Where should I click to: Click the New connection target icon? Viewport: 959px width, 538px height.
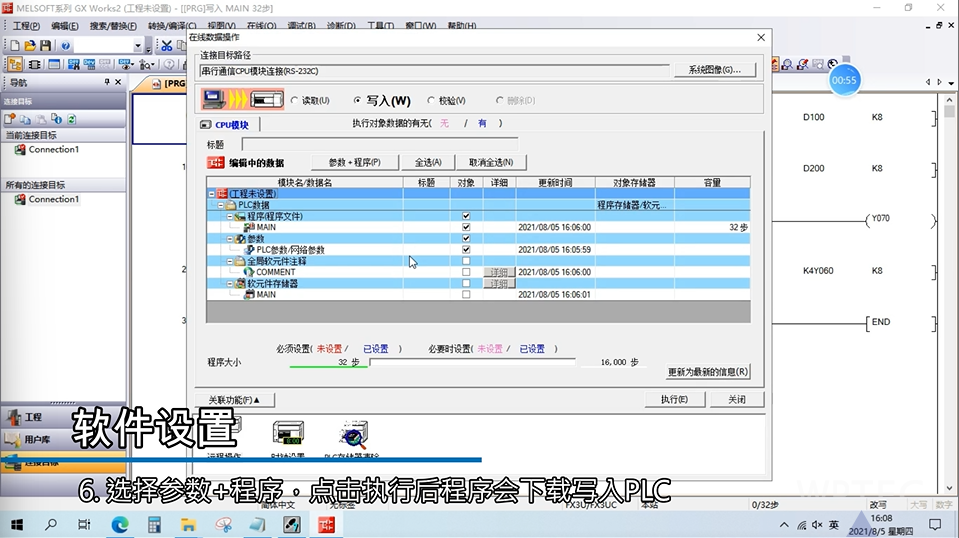[x=10, y=119]
